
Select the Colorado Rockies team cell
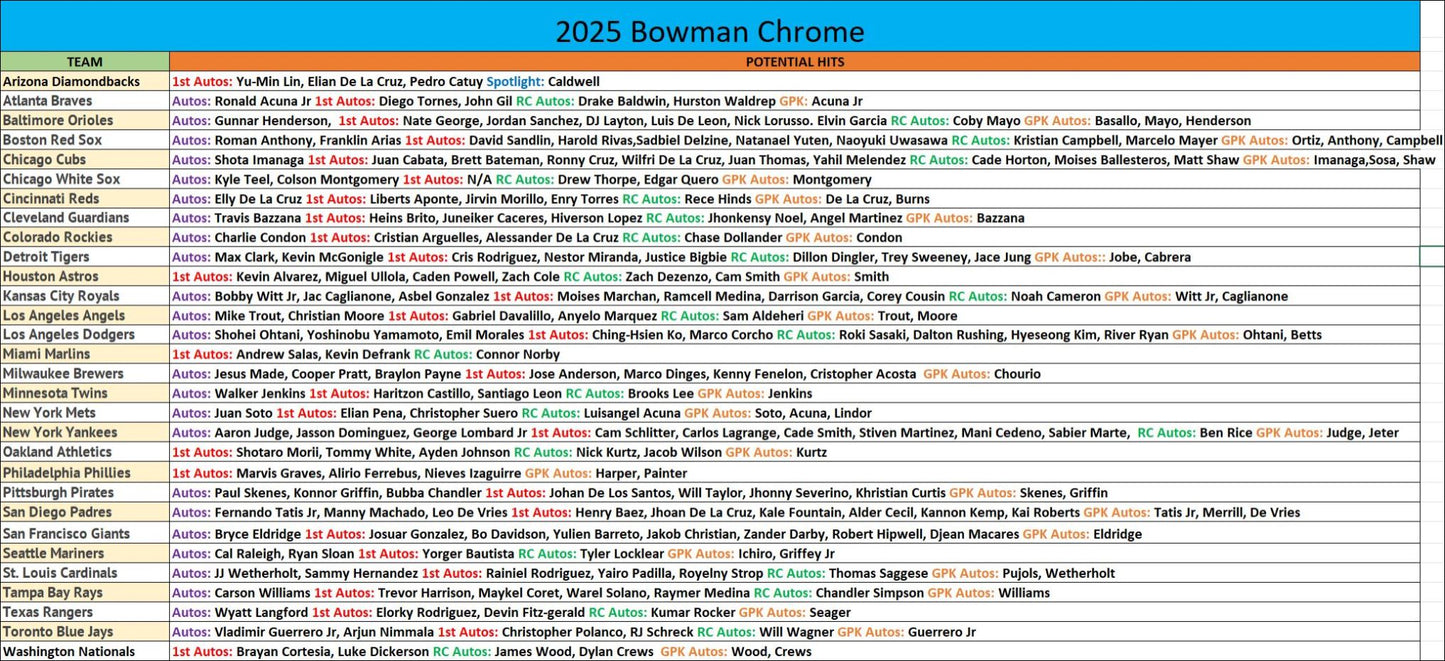click(85, 237)
